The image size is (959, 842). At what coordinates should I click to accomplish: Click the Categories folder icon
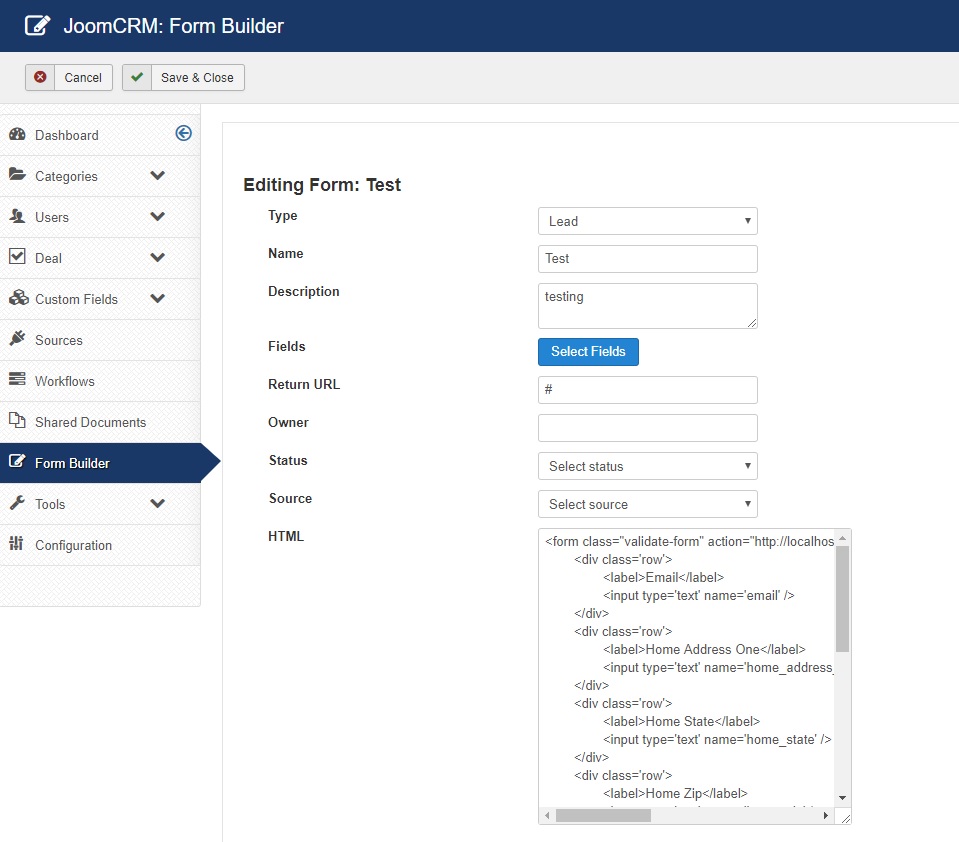click(x=17, y=176)
